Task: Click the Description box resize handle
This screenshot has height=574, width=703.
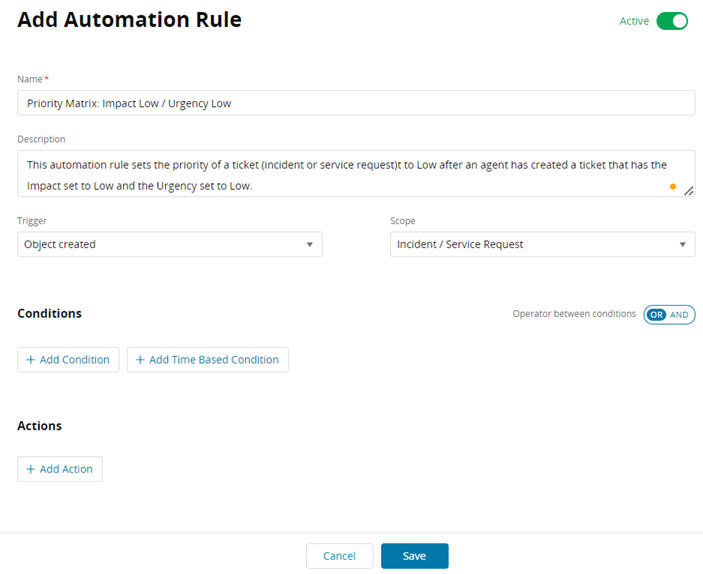Action: coord(688,190)
